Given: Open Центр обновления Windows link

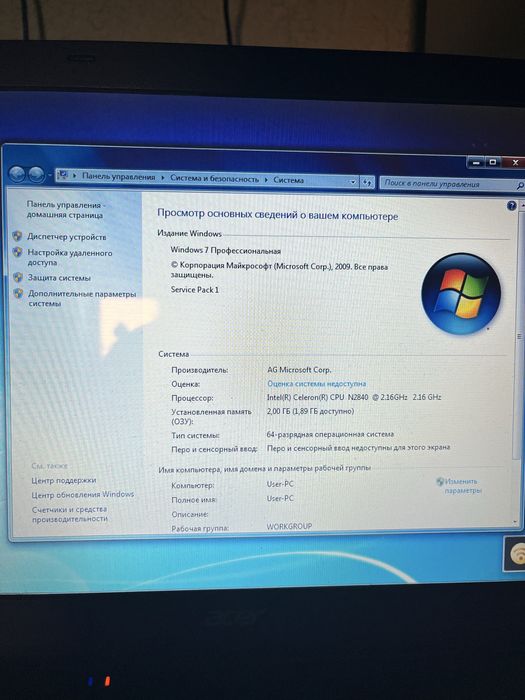Looking at the screenshot, I should [x=83, y=495].
